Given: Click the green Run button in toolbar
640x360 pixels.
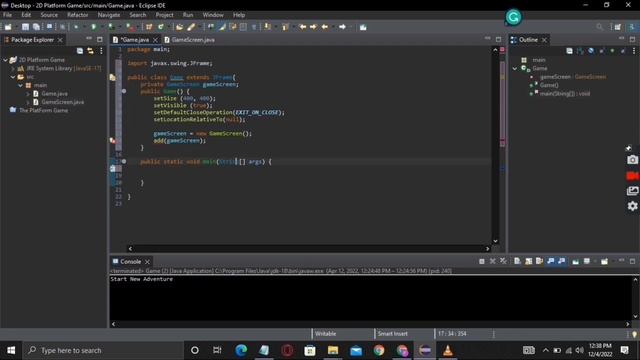Looking at the screenshot, I should [x=94, y=27].
